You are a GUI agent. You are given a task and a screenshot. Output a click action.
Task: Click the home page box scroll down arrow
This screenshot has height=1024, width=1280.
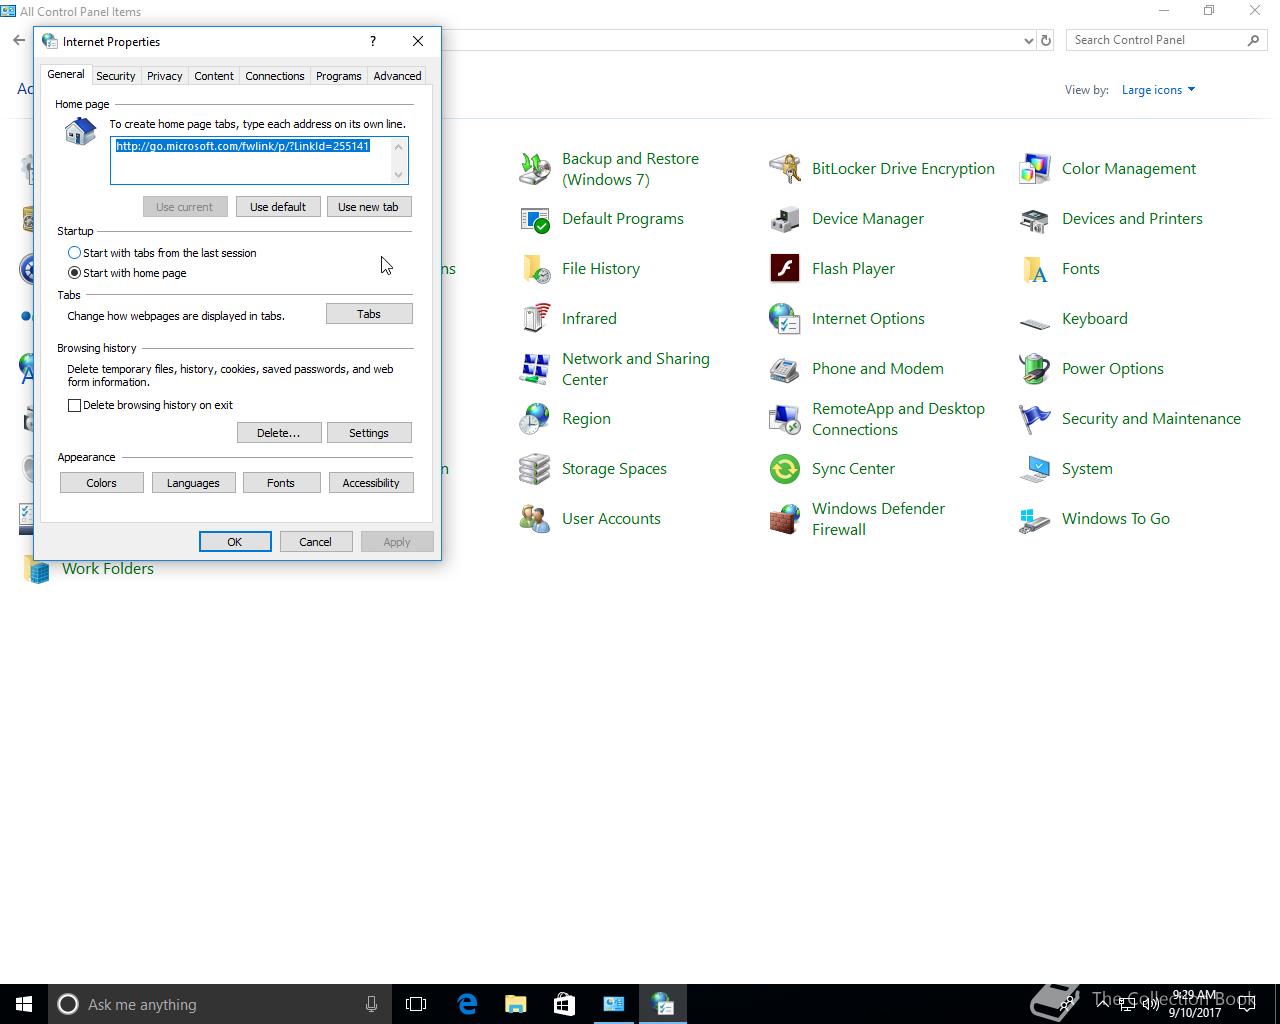399,175
